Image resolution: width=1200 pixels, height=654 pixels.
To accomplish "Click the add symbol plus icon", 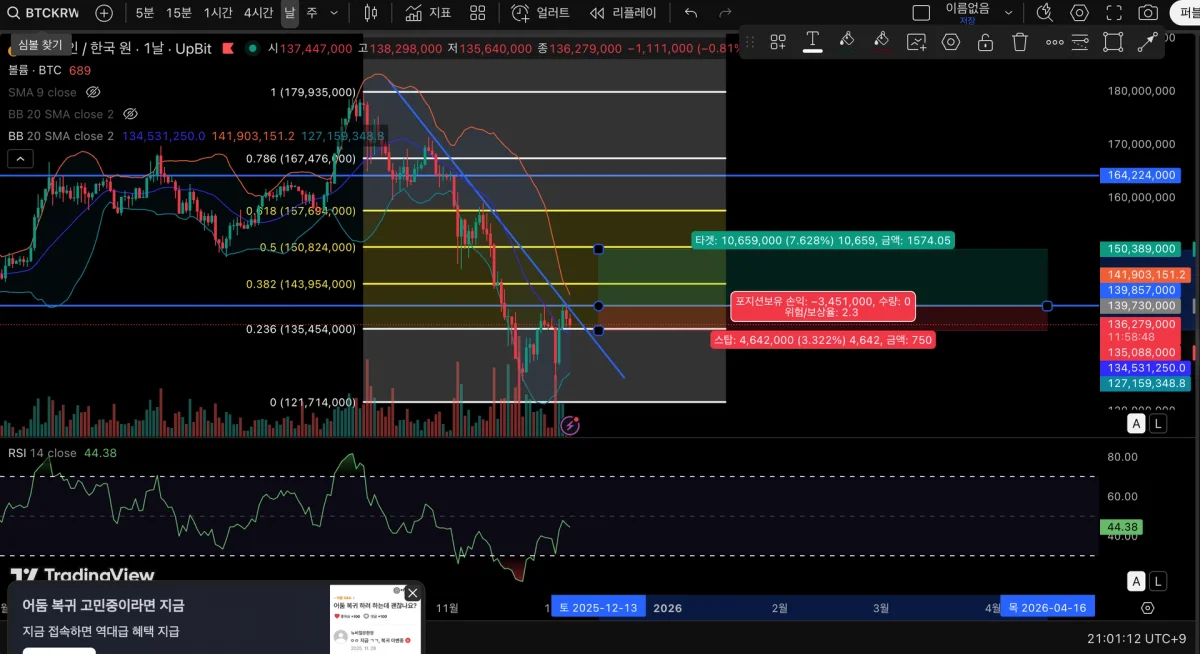I will 104,13.
